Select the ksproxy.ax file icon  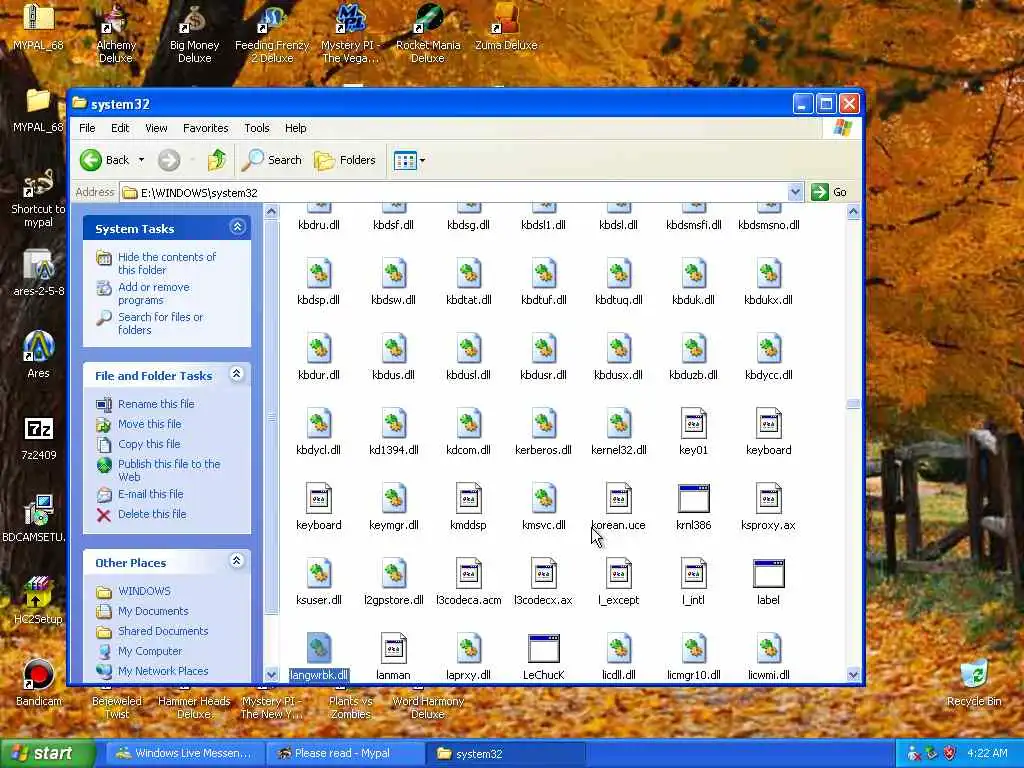(769, 499)
